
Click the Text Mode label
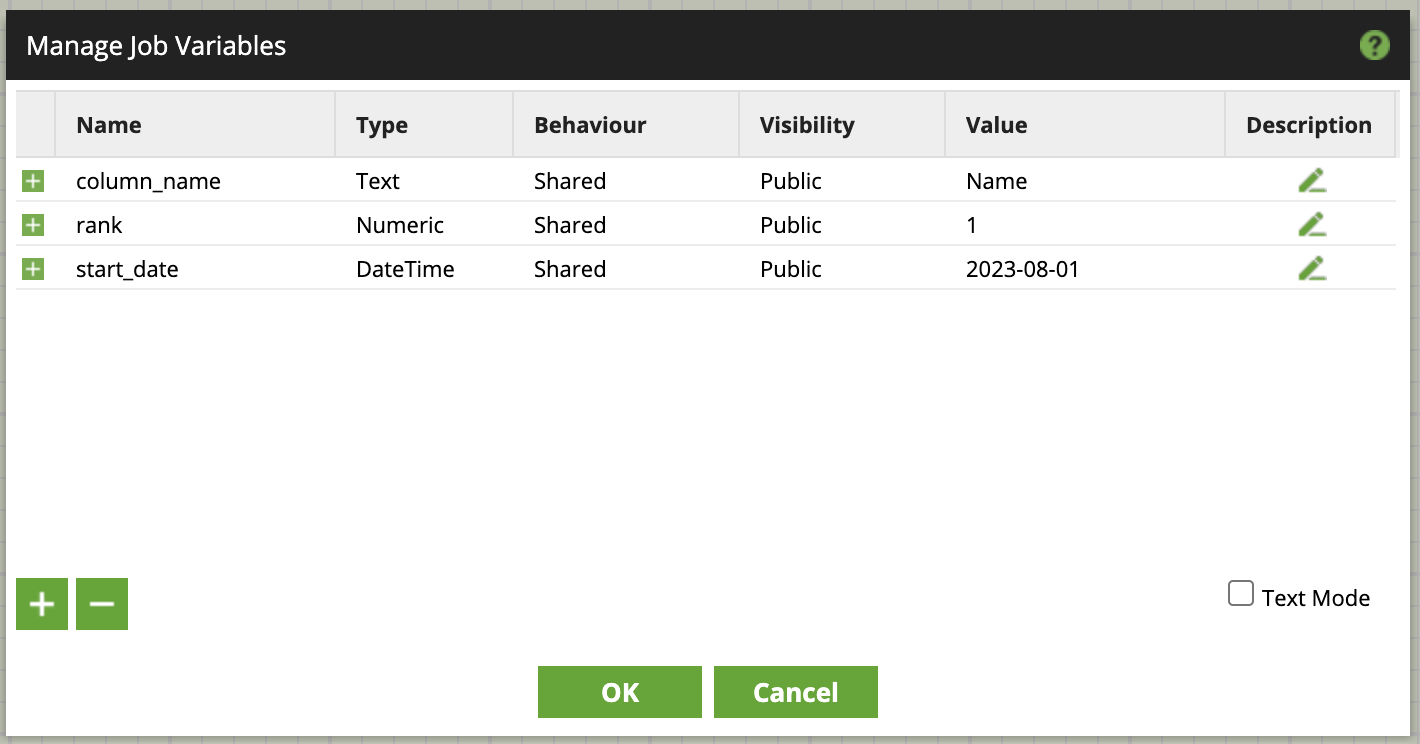[x=1316, y=598]
